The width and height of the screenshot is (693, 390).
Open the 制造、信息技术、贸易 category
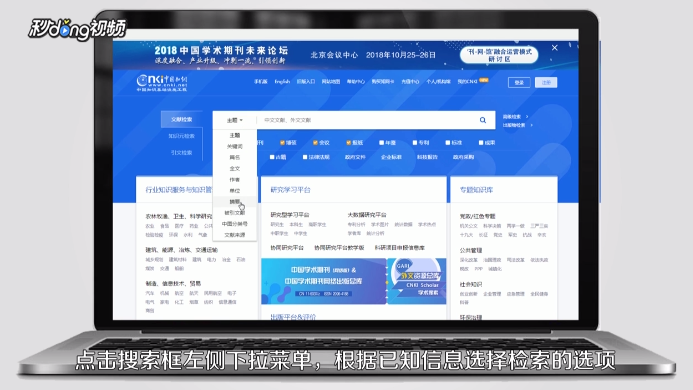click(x=173, y=283)
